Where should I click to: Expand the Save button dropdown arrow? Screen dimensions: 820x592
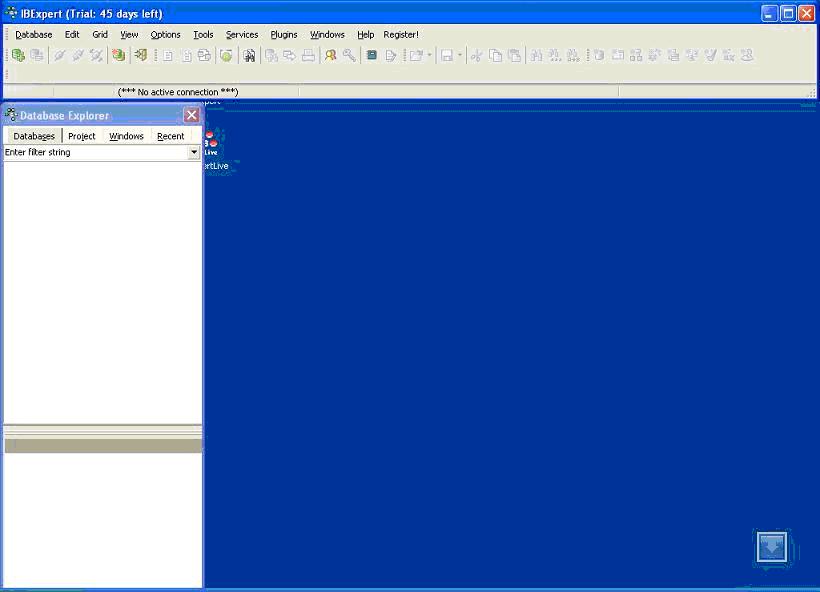click(460, 56)
